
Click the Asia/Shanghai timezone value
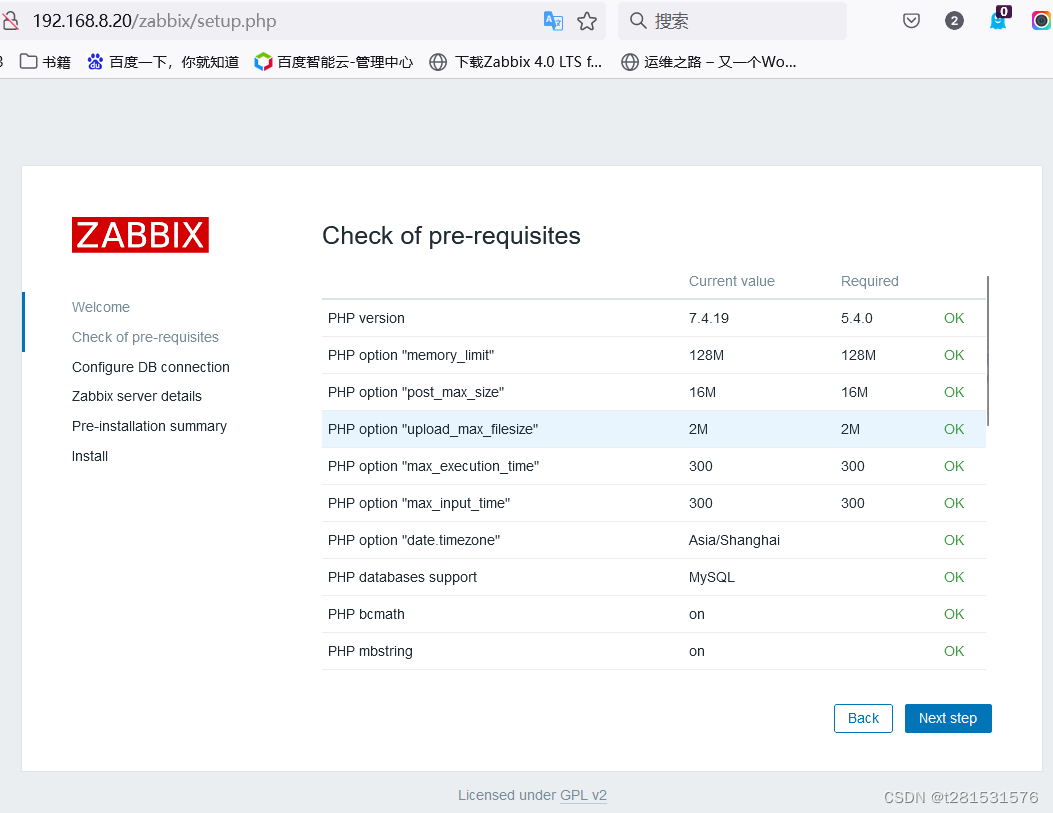[x=734, y=540]
